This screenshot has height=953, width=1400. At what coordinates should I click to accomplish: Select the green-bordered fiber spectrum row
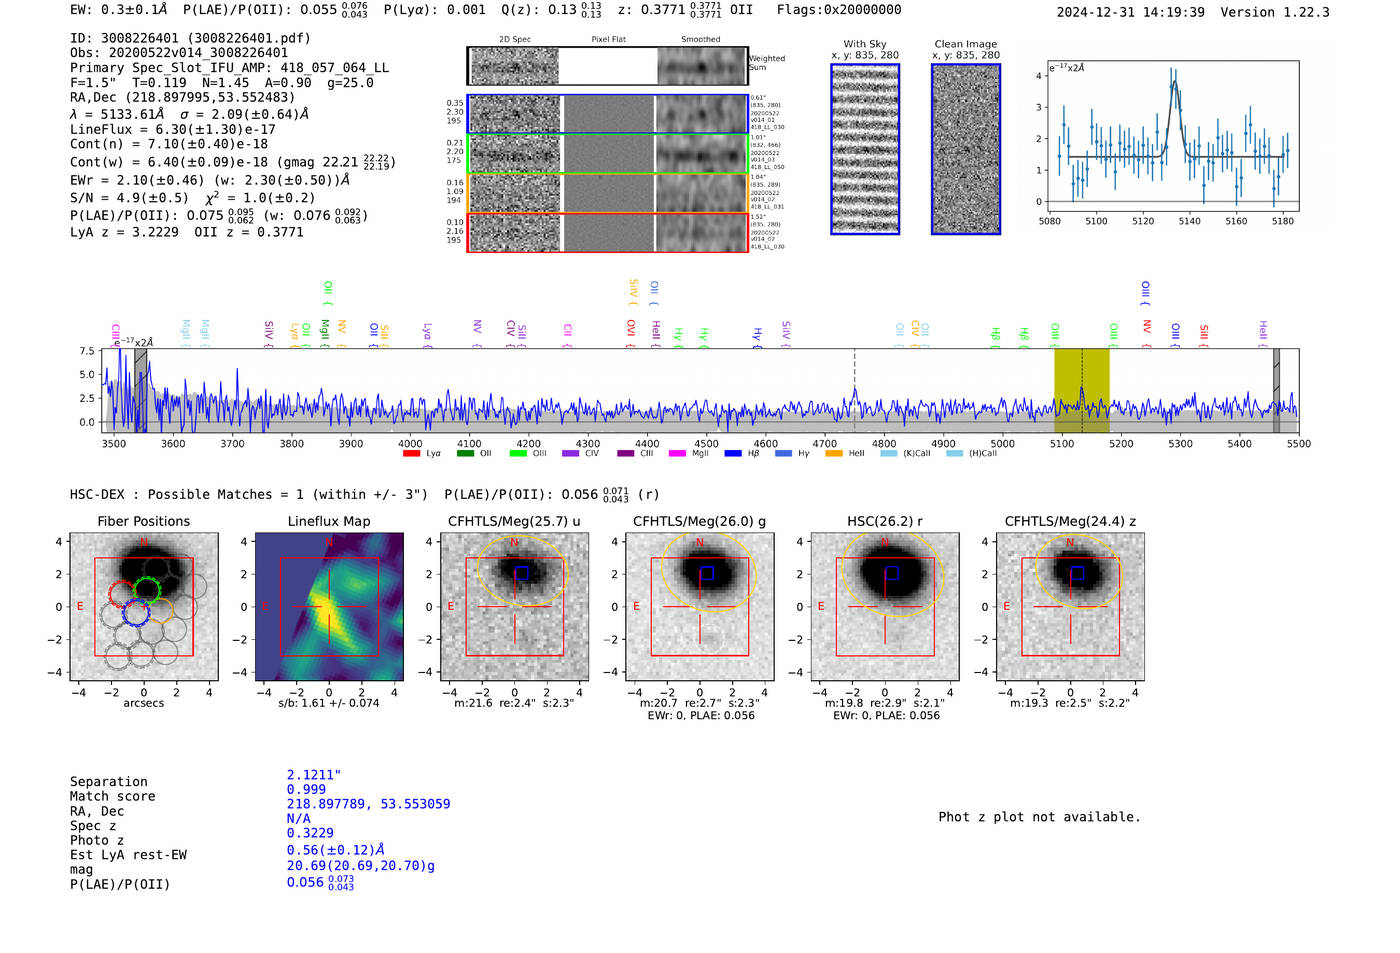(607, 154)
